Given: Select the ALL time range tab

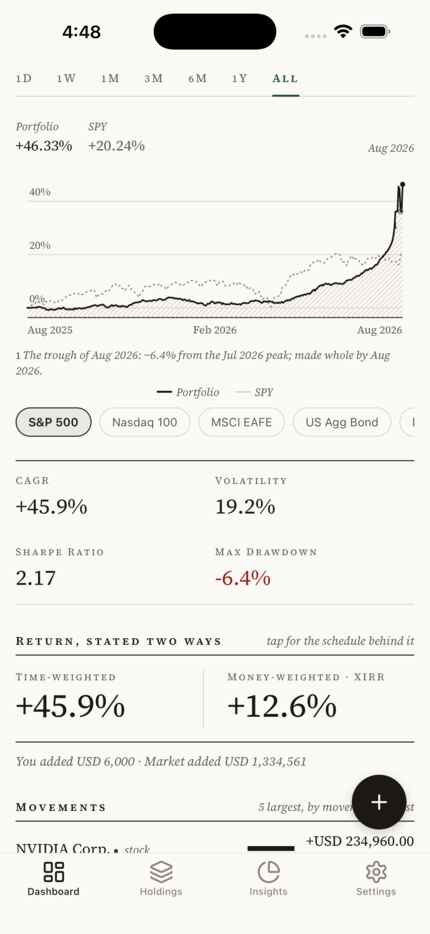Looking at the screenshot, I should 285,79.
